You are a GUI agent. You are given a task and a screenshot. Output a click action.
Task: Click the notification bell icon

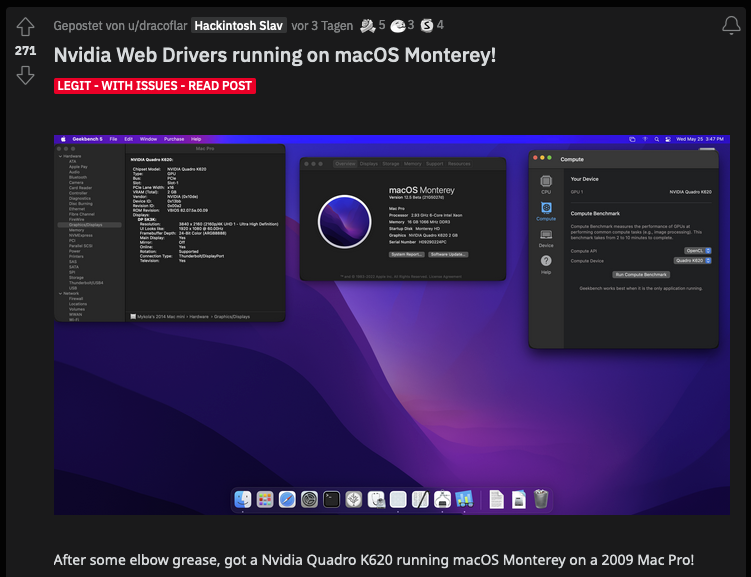pos(731,26)
